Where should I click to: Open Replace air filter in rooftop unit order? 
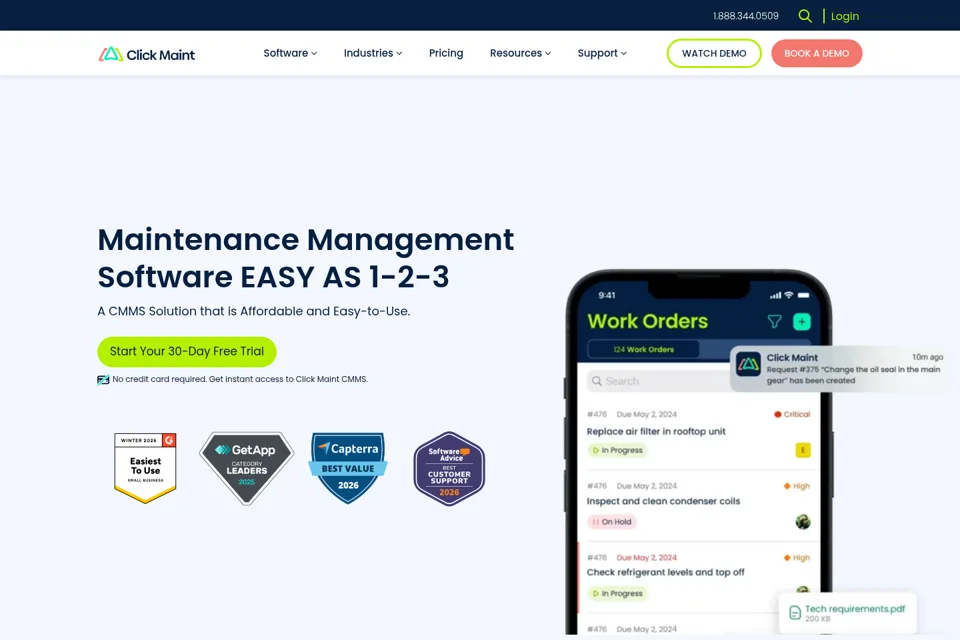[656, 431]
